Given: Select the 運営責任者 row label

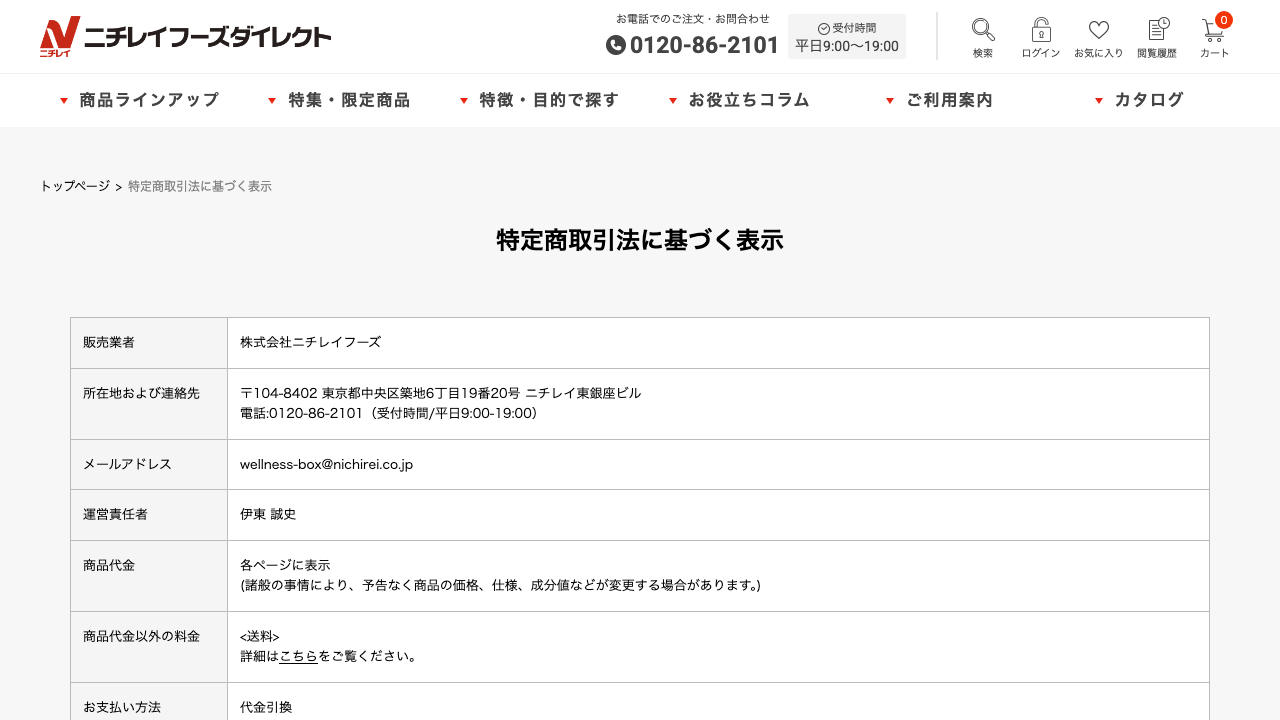Looking at the screenshot, I should pos(115,514).
